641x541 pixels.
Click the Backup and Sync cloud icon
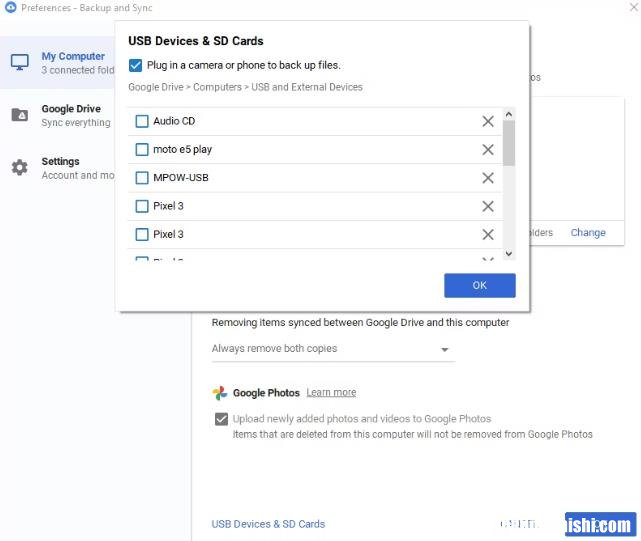(x=11, y=7)
